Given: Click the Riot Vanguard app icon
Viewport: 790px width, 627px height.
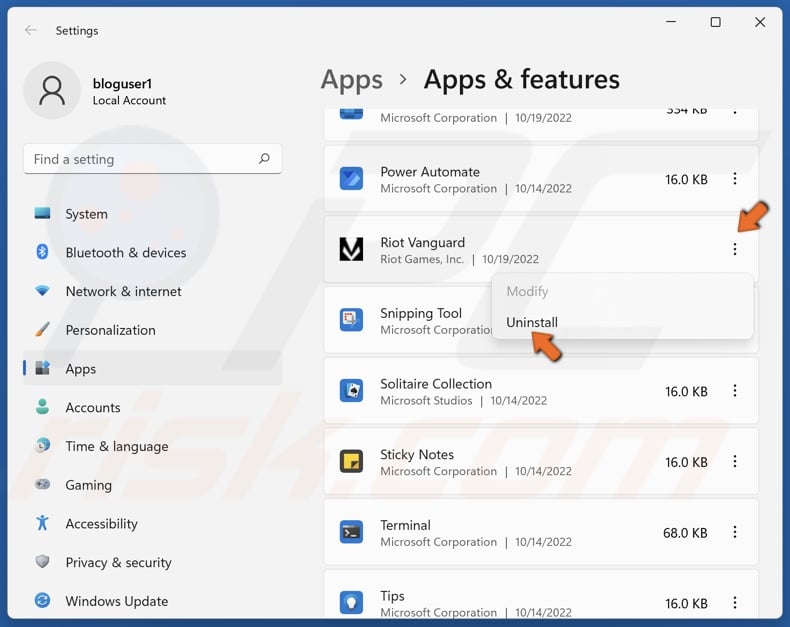Looking at the screenshot, I should pyautogui.click(x=351, y=250).
